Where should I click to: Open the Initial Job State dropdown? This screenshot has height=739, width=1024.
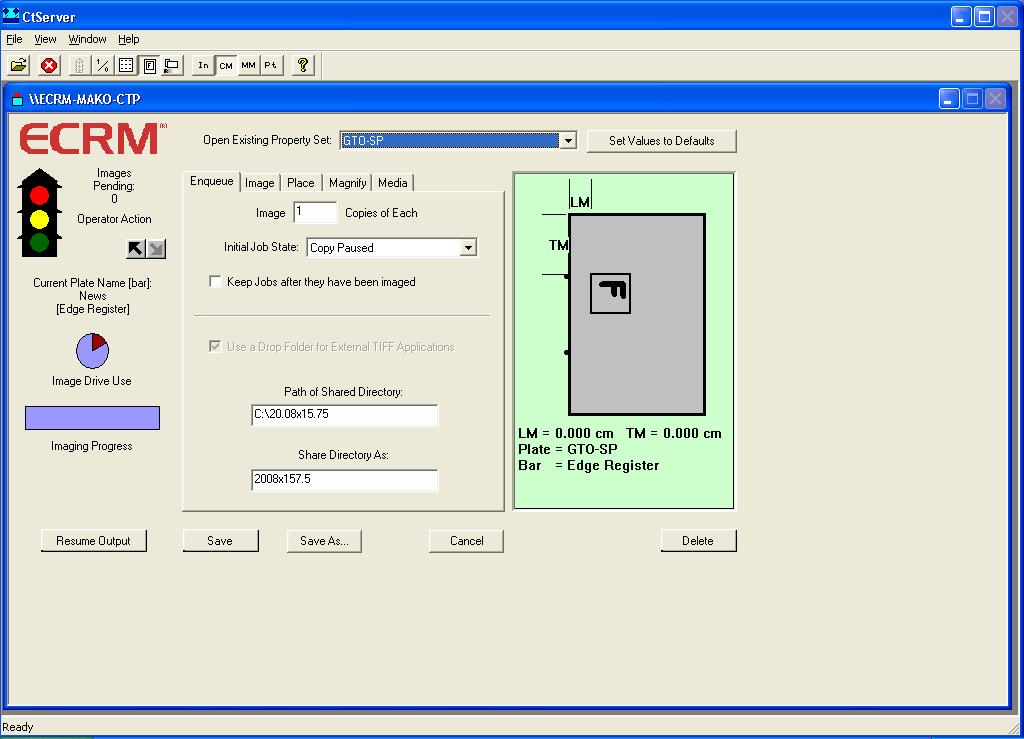468,248
